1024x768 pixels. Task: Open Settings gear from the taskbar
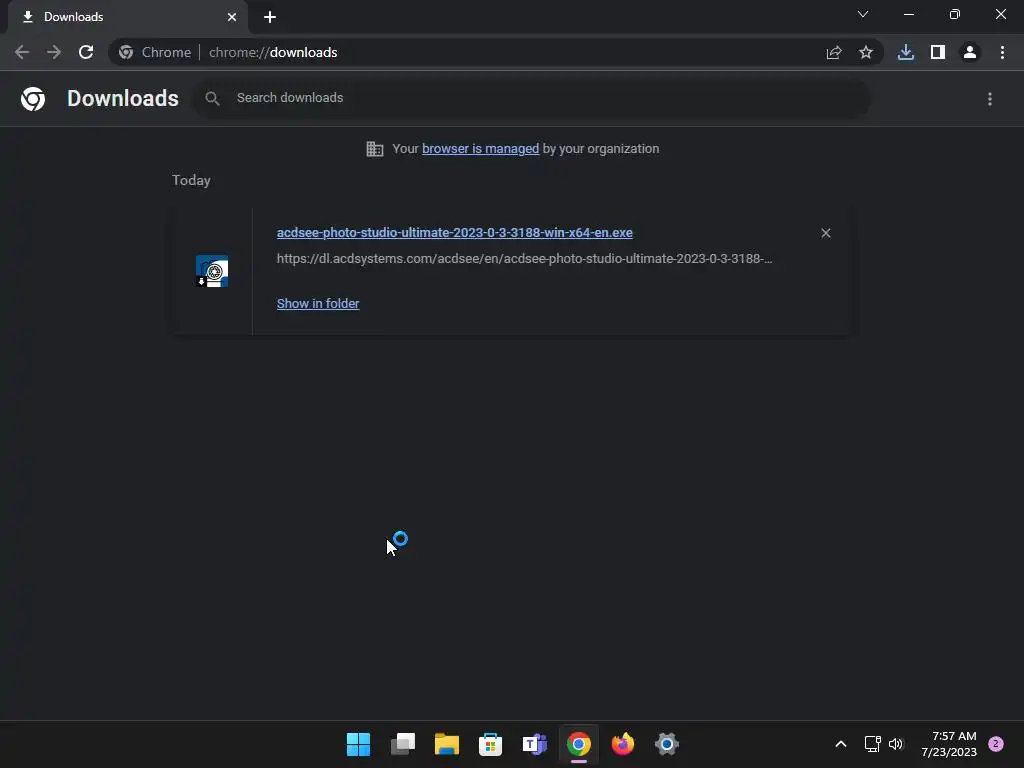[667, 744]
